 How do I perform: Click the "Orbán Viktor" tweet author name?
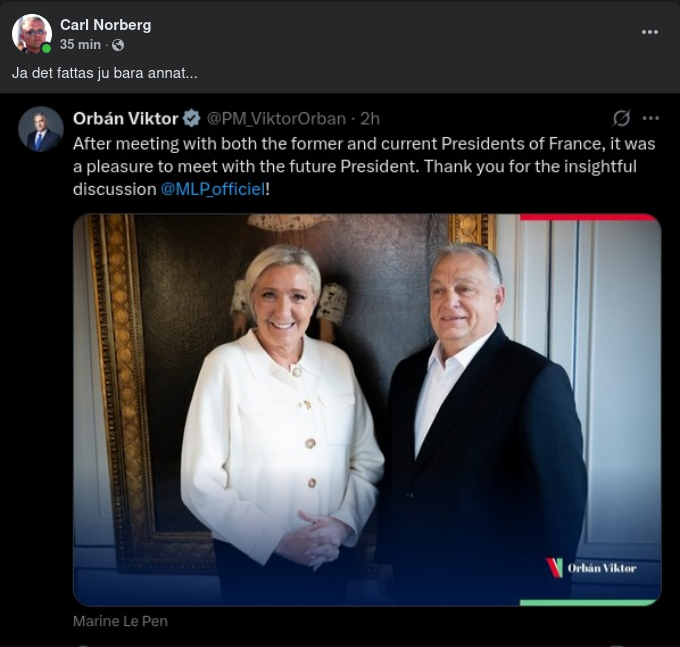click(123, 119)
